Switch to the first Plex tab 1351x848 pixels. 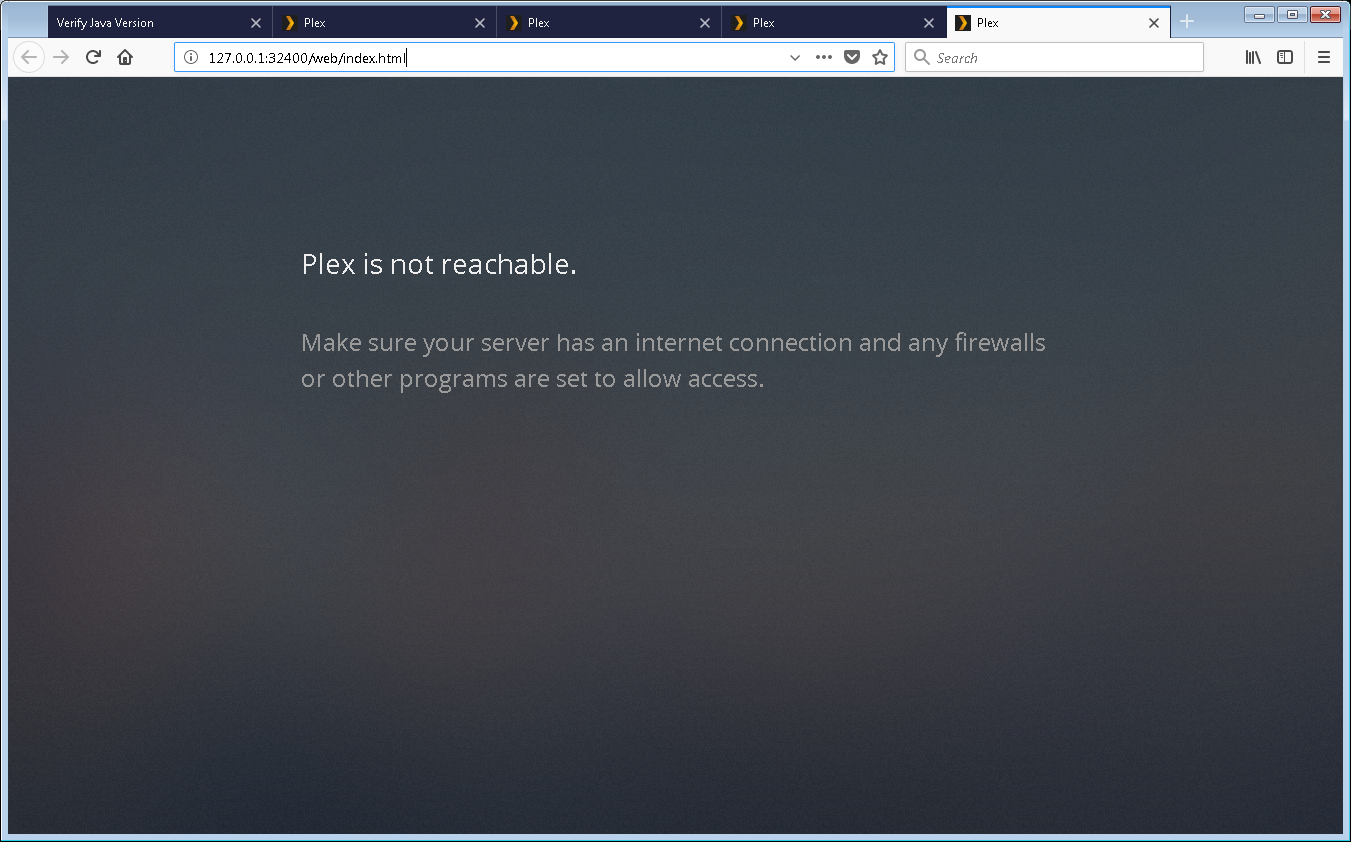(370, 22)
